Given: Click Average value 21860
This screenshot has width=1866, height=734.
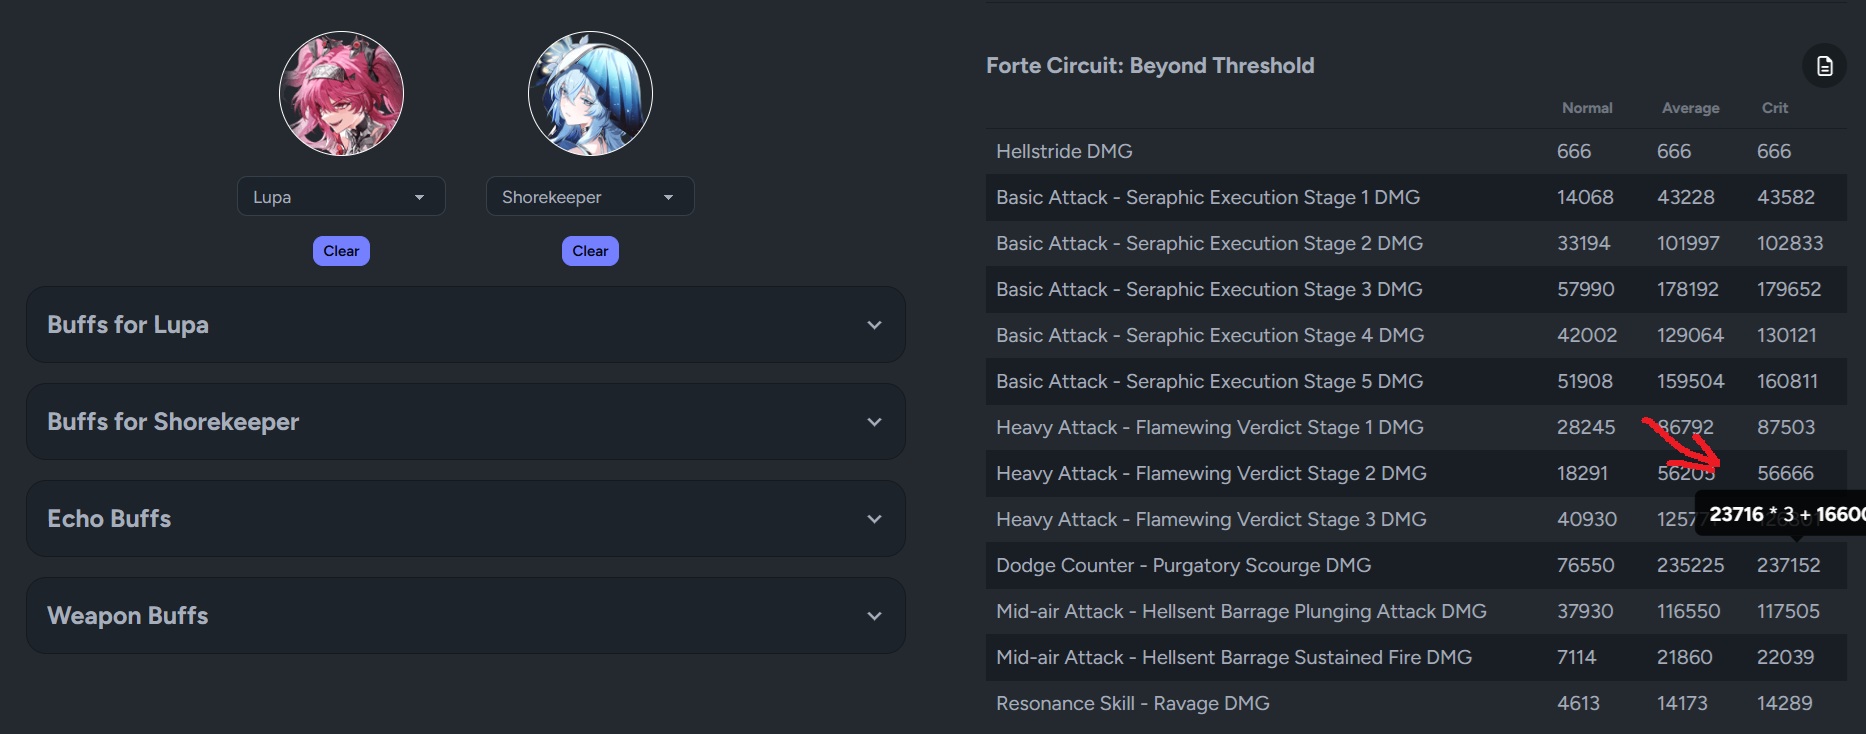Looking at the screenshot, I should (x=1685, y=657).
